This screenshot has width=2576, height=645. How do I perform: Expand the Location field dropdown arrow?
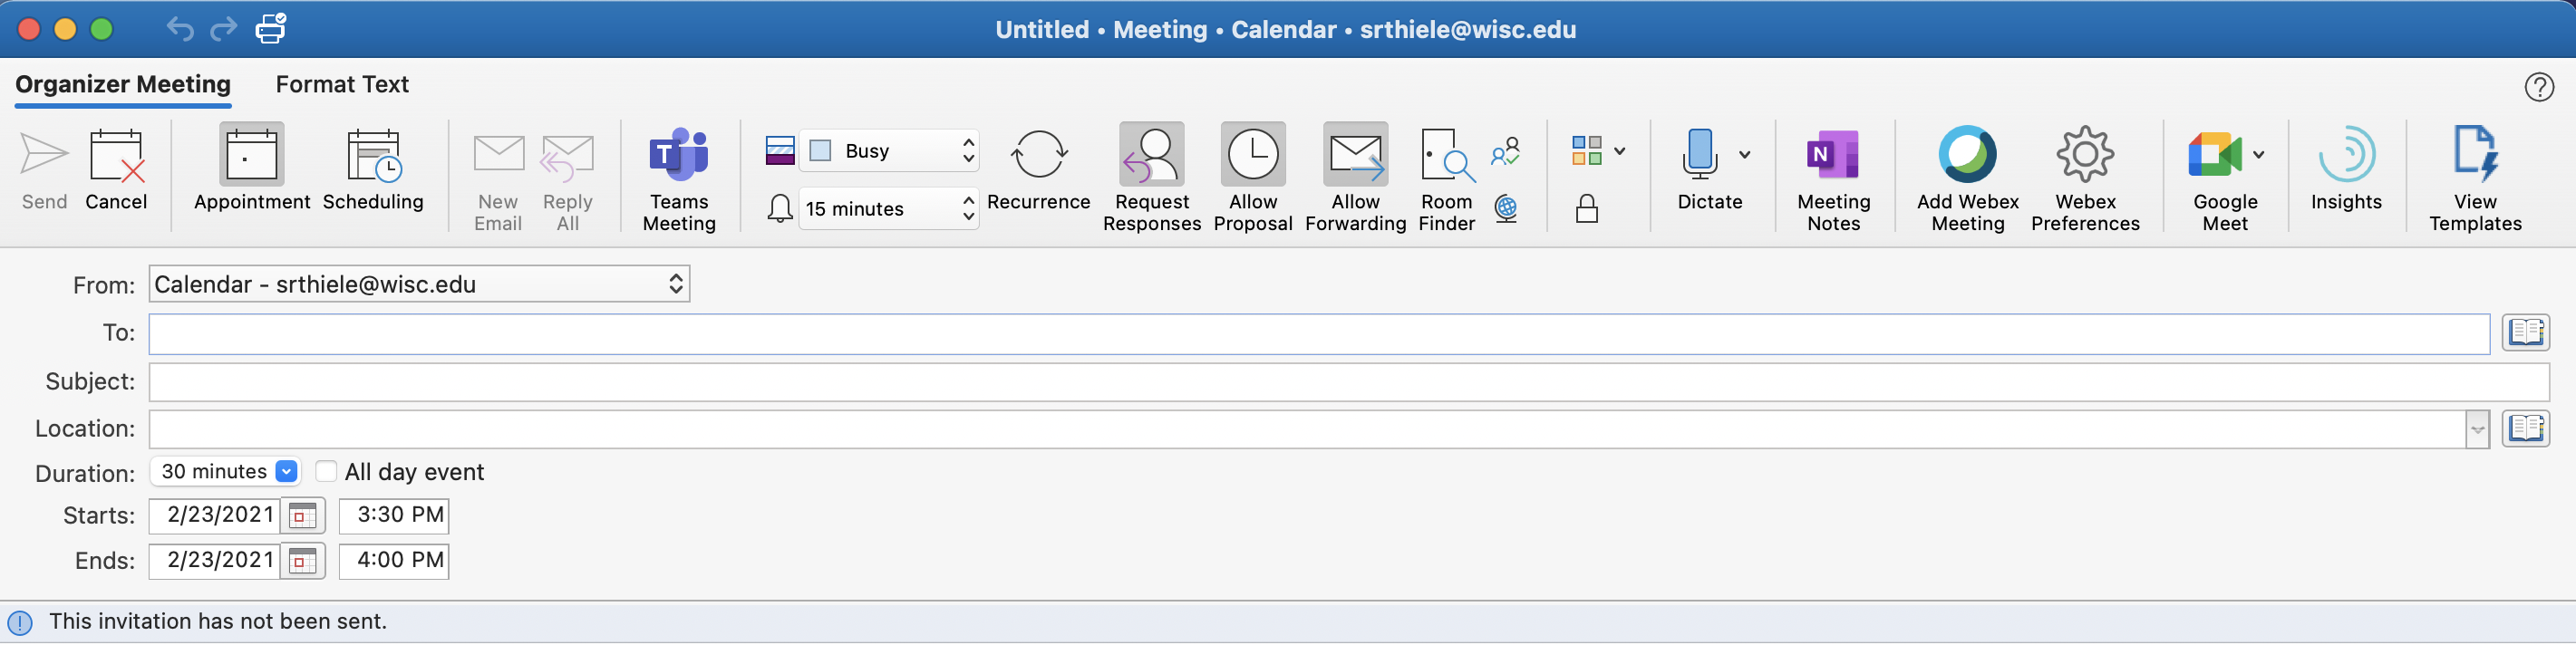click(2477, 430)
